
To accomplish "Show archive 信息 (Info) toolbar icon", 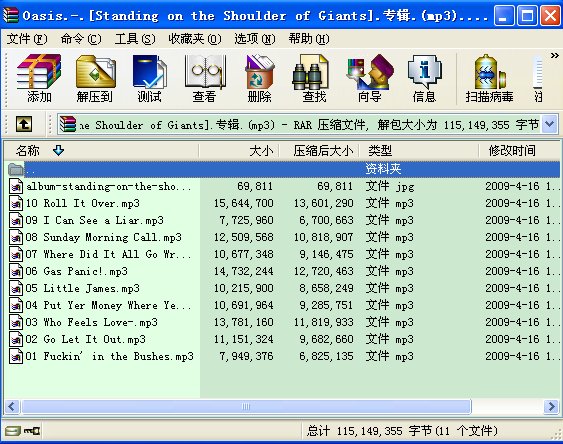I will 424,78.
